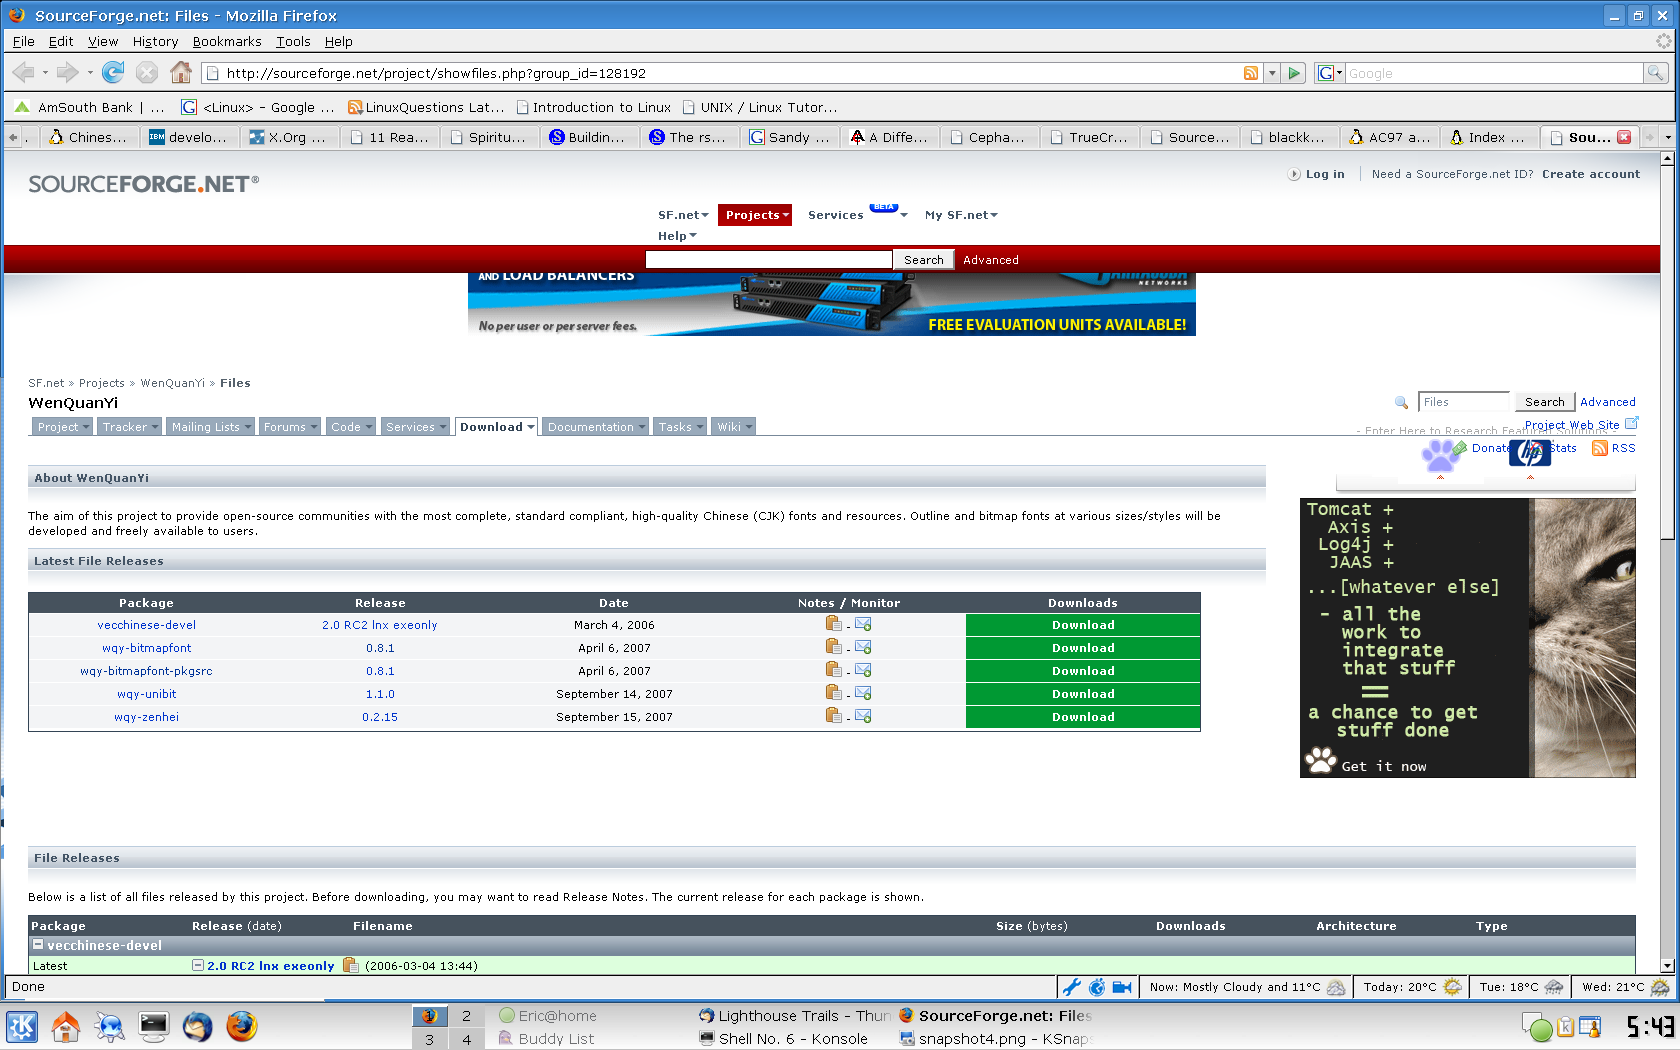This screenshot has height=1050, width=1680.
Task: Click Create account link
Action: tap(1591, 174)
